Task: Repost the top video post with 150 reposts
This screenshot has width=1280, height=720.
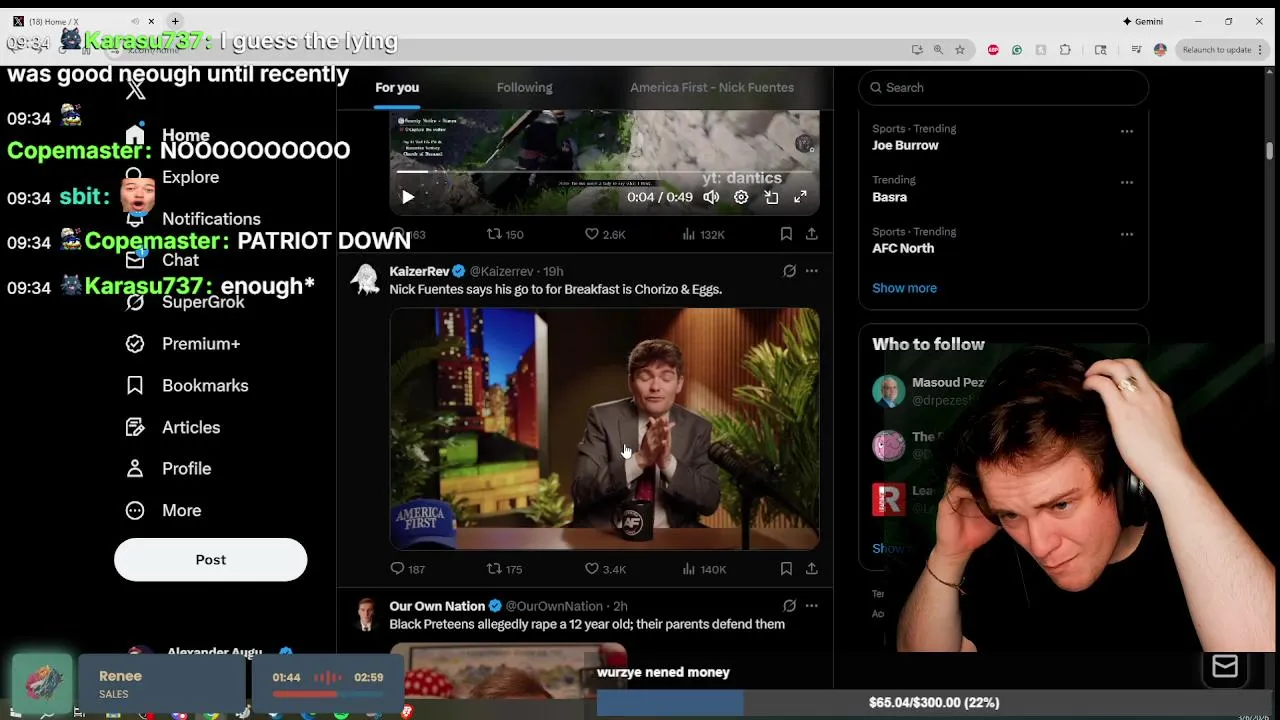Action: (504, 234)
